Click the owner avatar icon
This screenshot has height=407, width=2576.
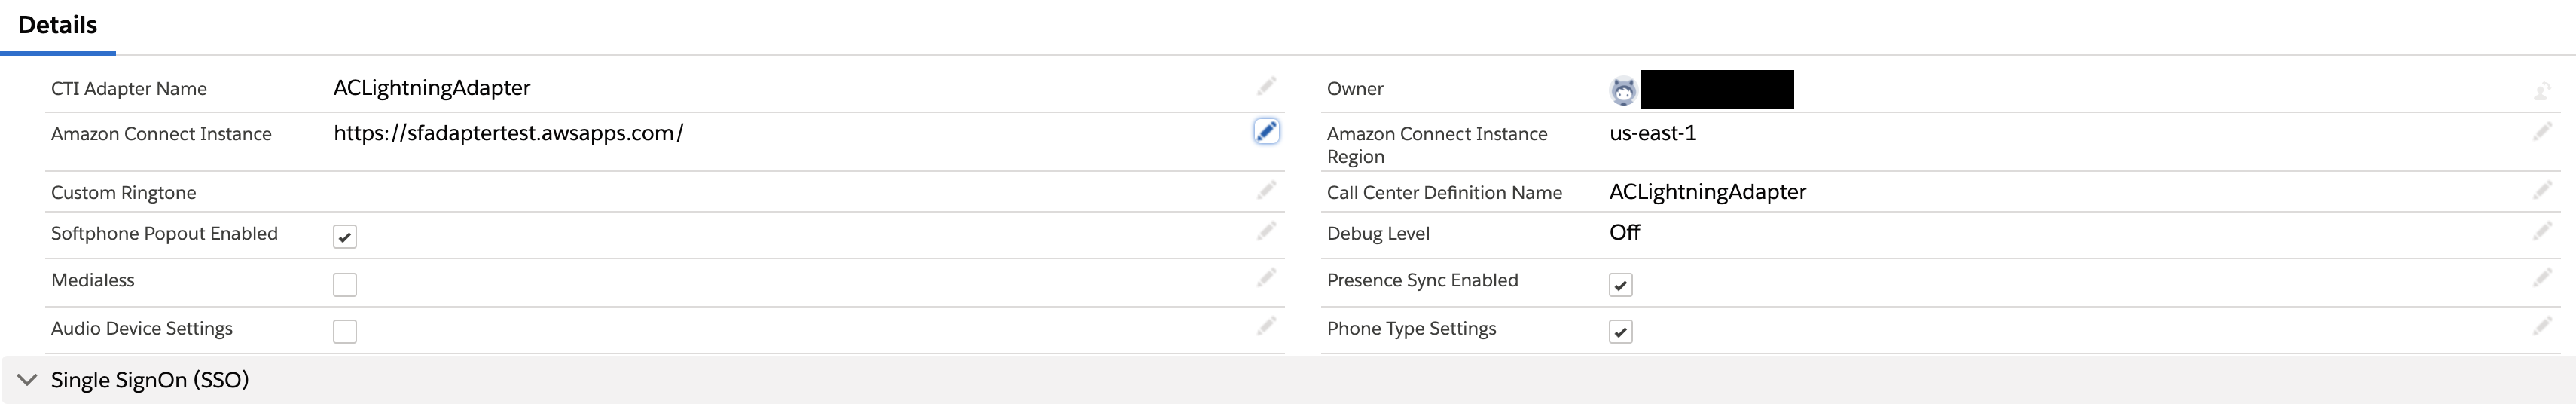1623,91
